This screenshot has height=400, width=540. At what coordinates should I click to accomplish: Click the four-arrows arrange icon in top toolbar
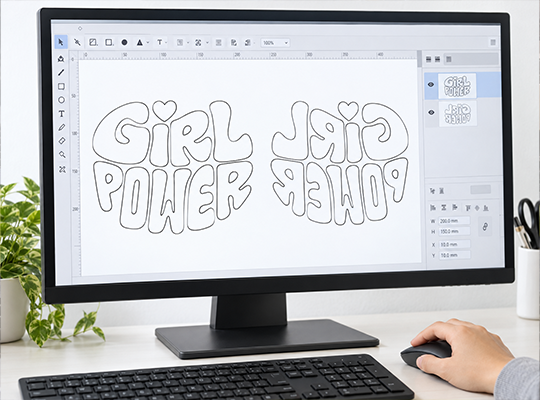click(x=198, y=42)
